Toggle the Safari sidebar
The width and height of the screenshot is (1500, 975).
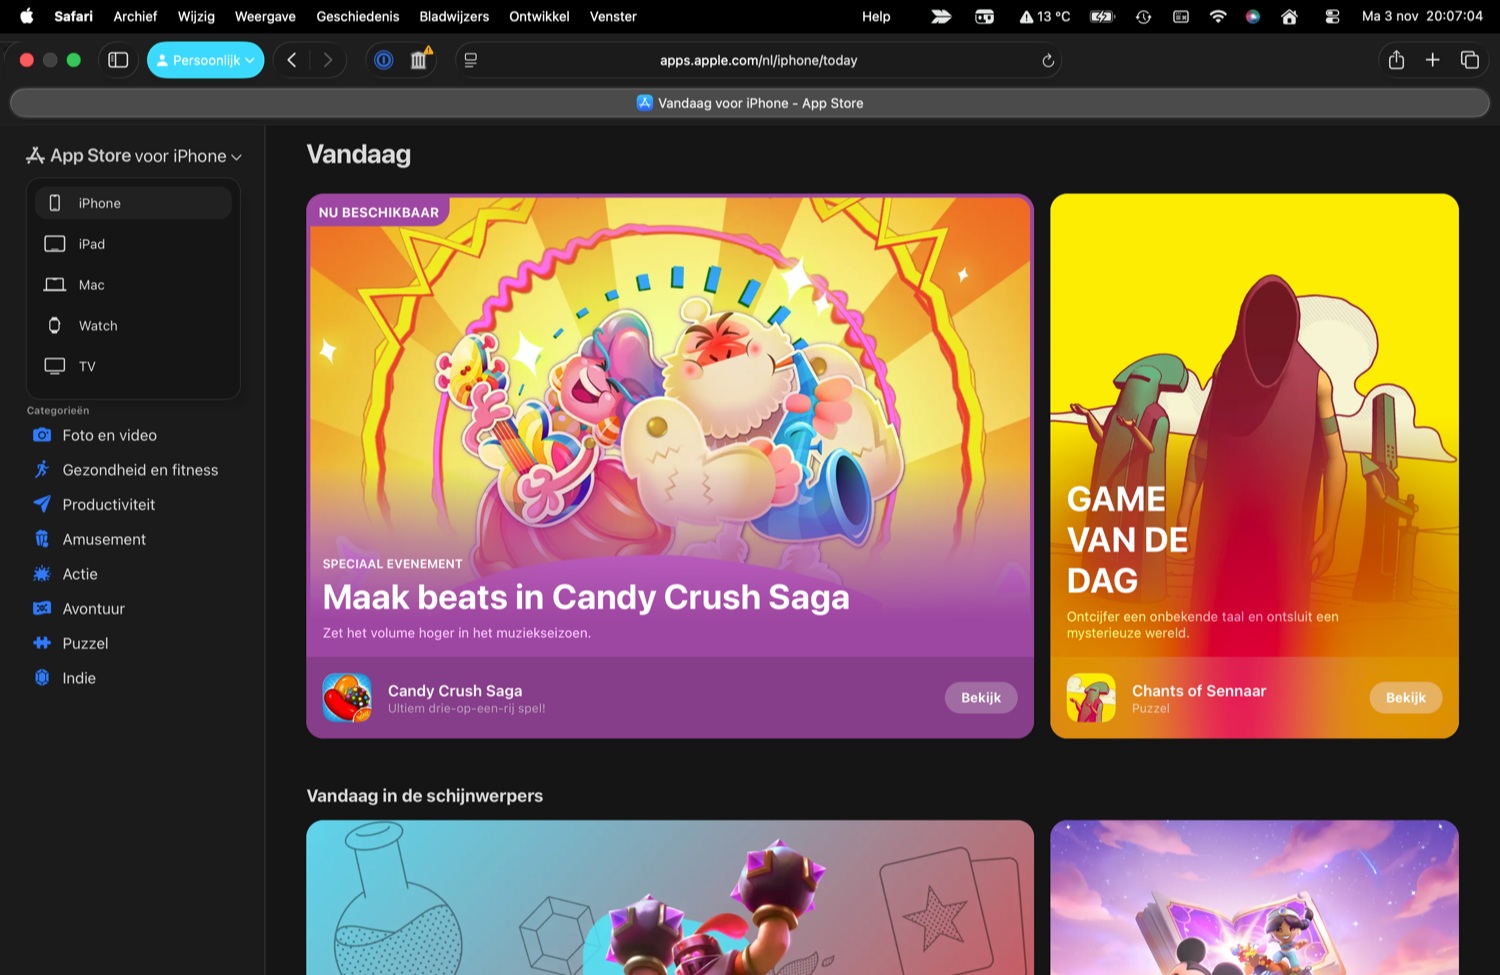[118, 60]
